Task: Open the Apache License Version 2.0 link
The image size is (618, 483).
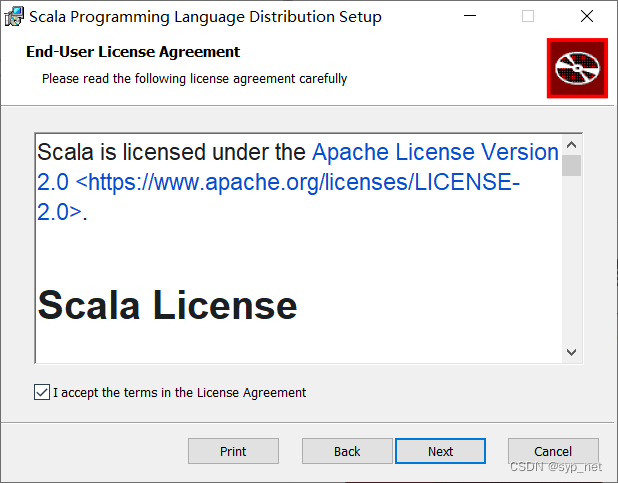Action: [x=298, y=182]
